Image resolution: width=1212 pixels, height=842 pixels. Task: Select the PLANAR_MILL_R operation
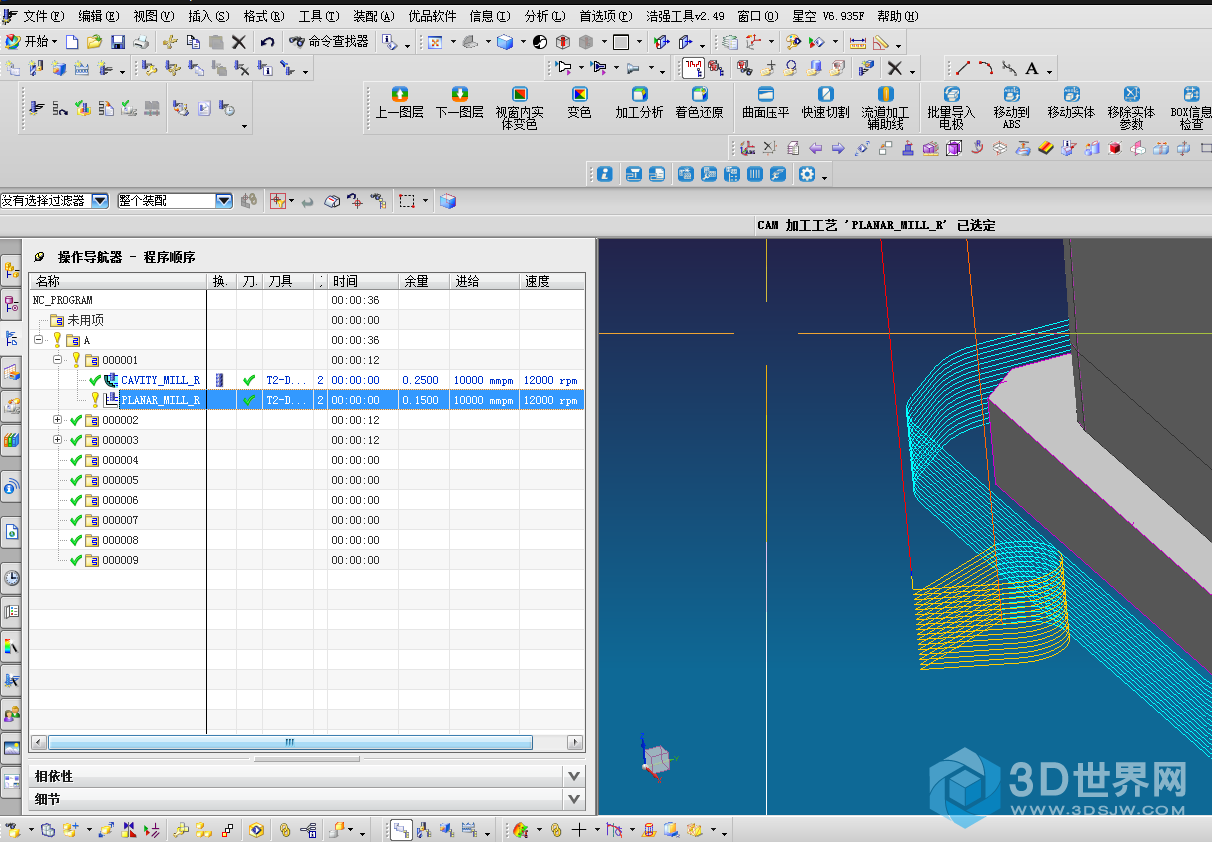[160, 400]
